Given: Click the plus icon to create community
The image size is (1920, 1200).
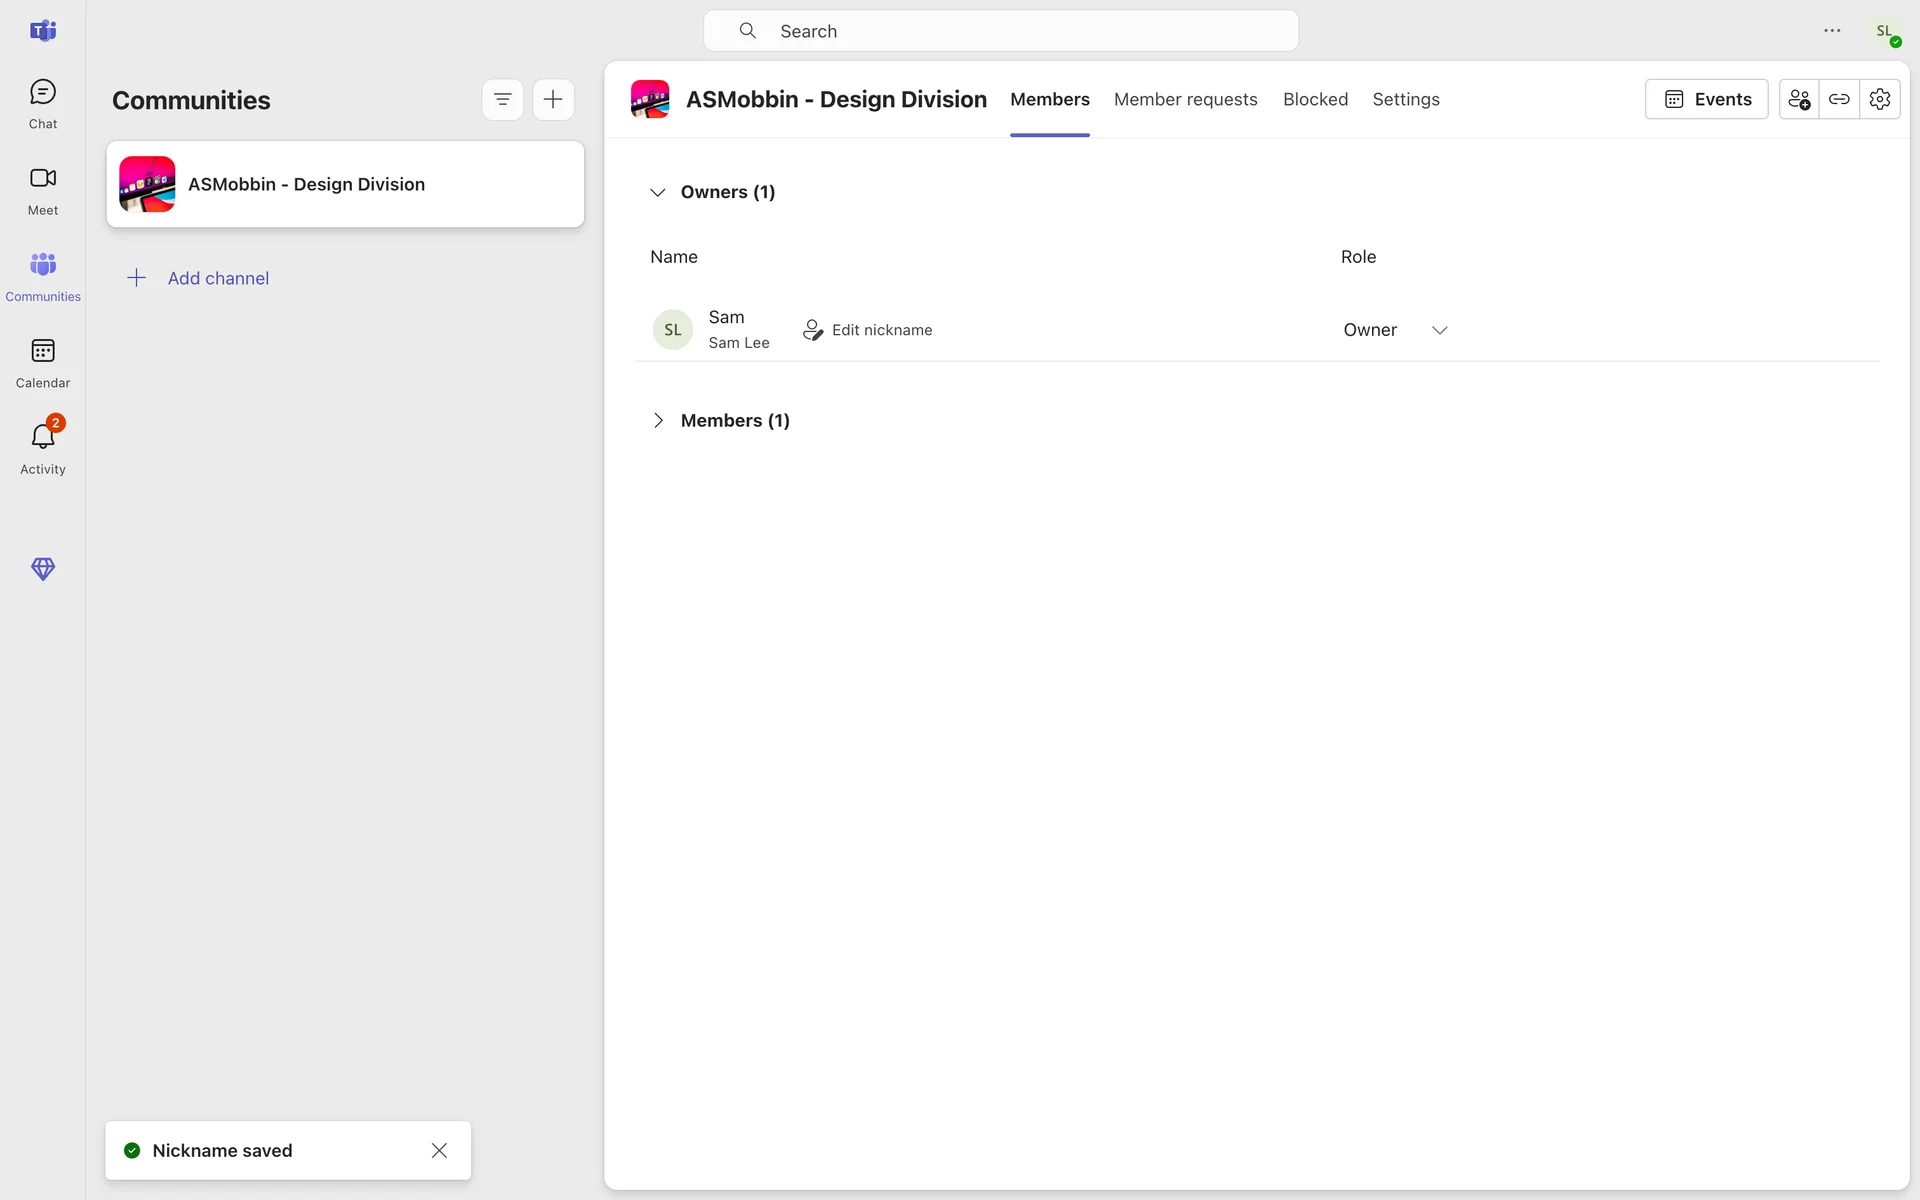Looking at the screenshot, I should 553,99.
